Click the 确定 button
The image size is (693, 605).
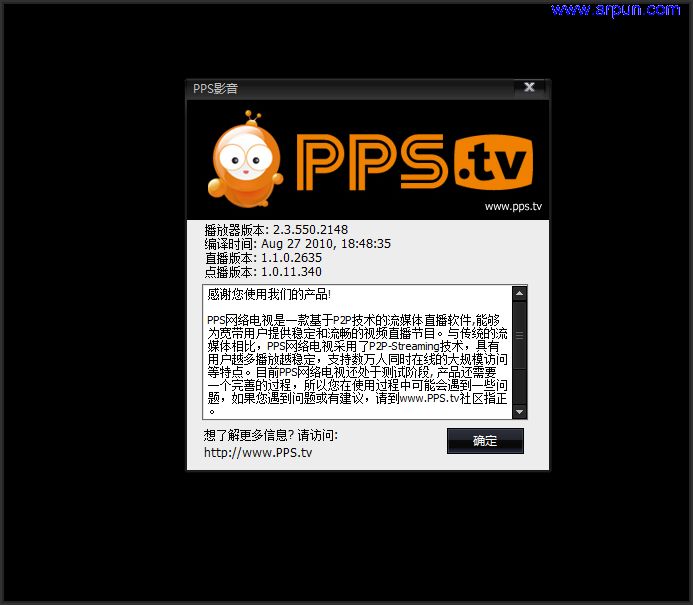click(485, 441)
